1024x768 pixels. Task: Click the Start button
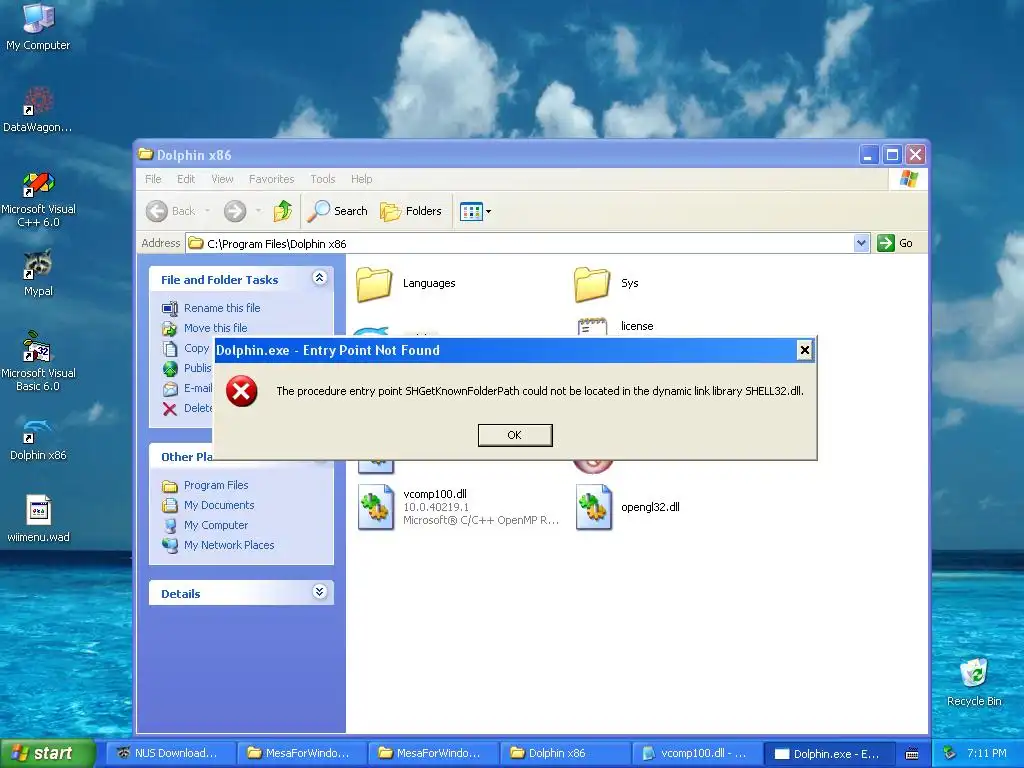tap(47, 753)
